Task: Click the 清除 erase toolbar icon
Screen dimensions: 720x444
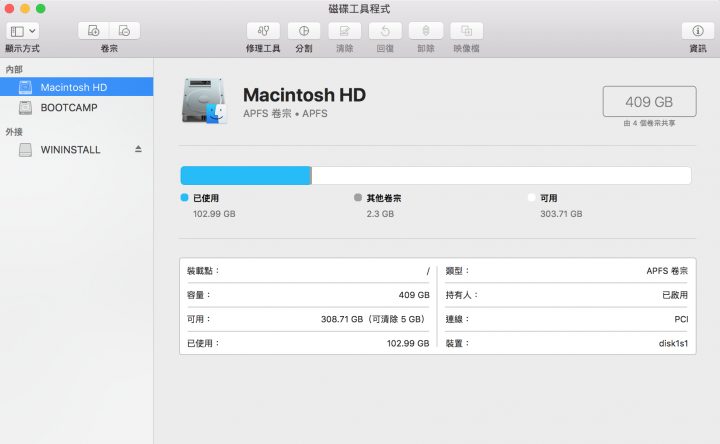Action: [x=344, y=31]
